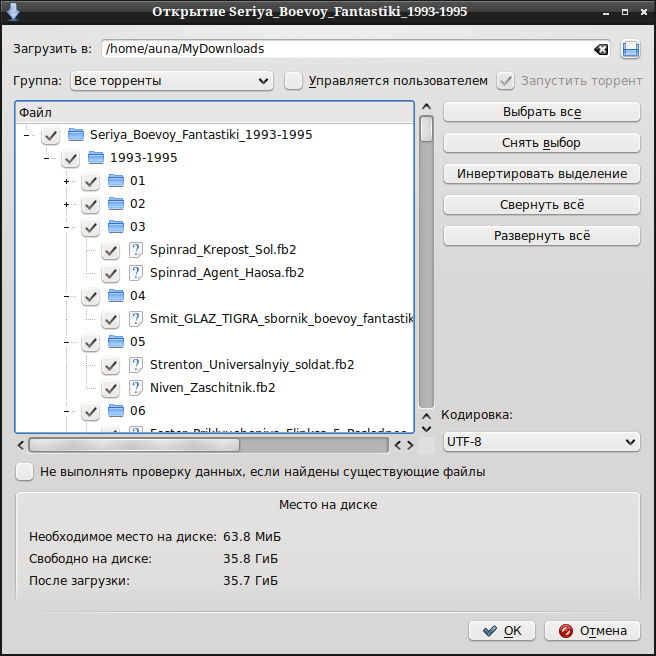The image size is (656, 656).
Task: Deselect Spinrad_Agent_Haosa.fb2 checkbox
Action: tap(110, 274)
